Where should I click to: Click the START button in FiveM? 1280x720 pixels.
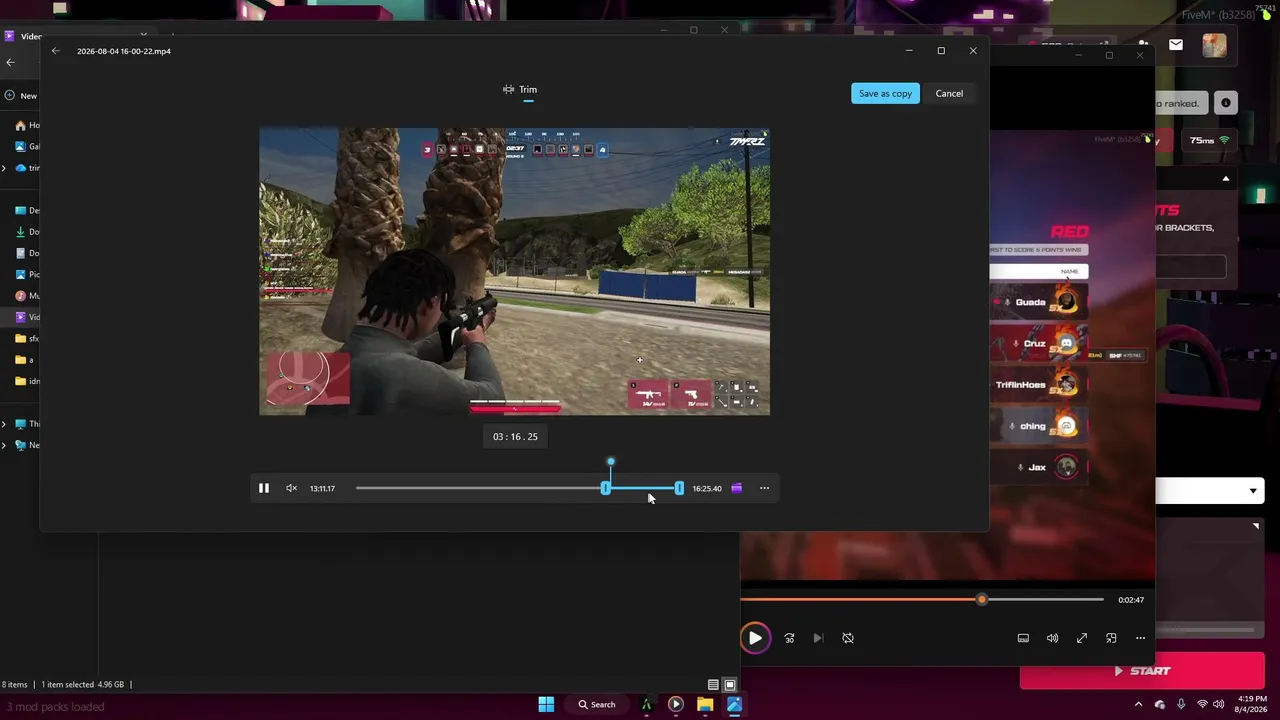click(1140, 671)
